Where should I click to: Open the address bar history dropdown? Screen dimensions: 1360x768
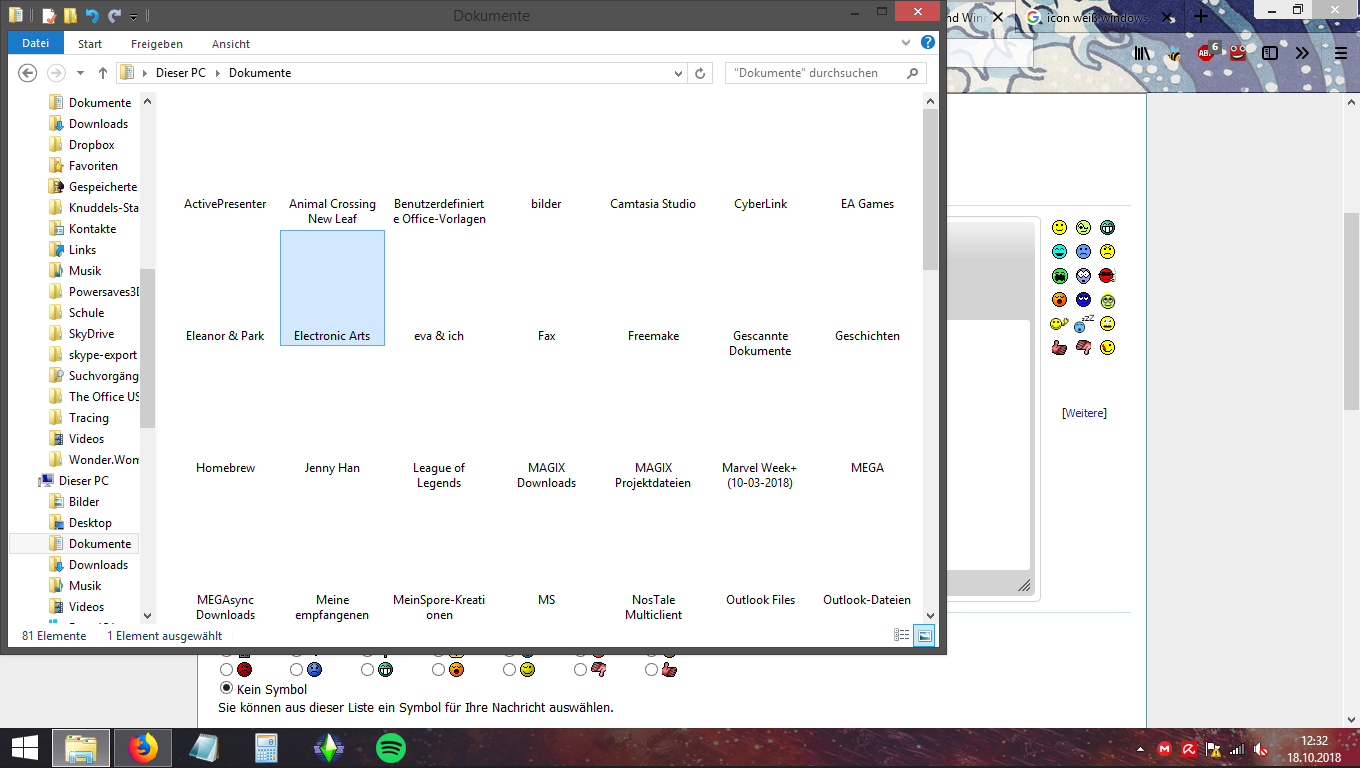pos(678,74)
